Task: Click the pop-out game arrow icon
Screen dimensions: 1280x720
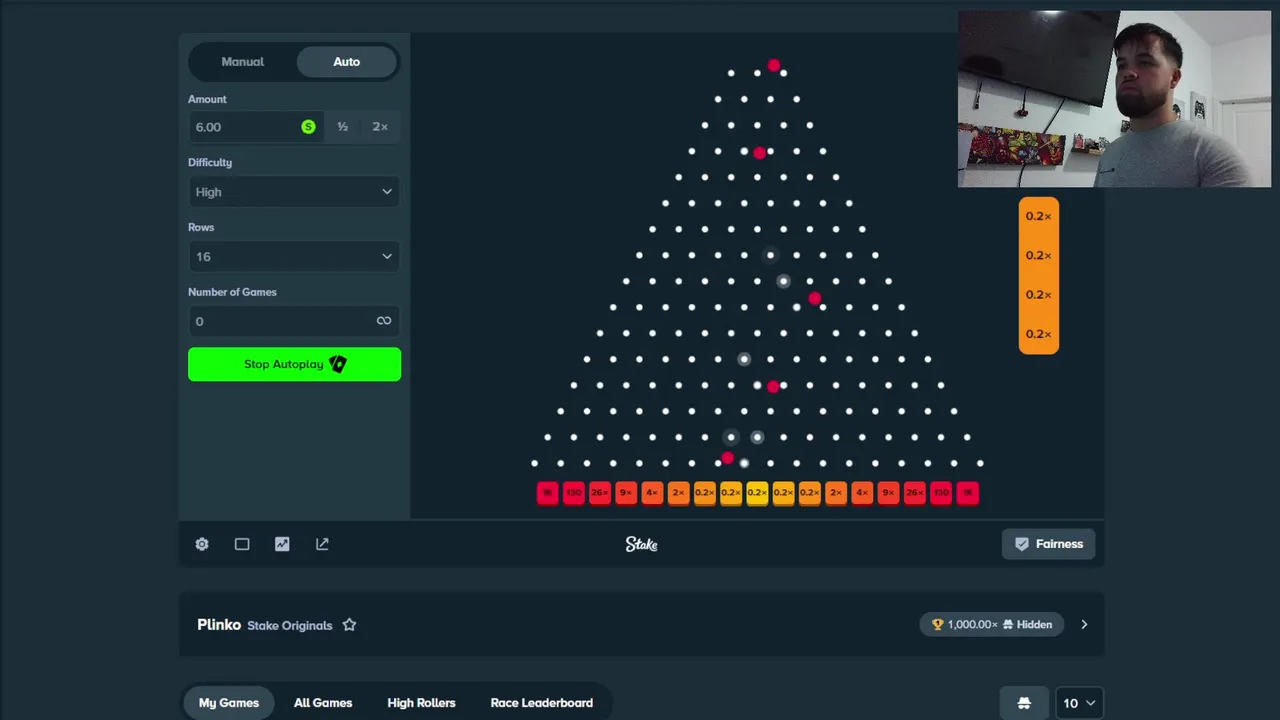Action: [322, 544]
